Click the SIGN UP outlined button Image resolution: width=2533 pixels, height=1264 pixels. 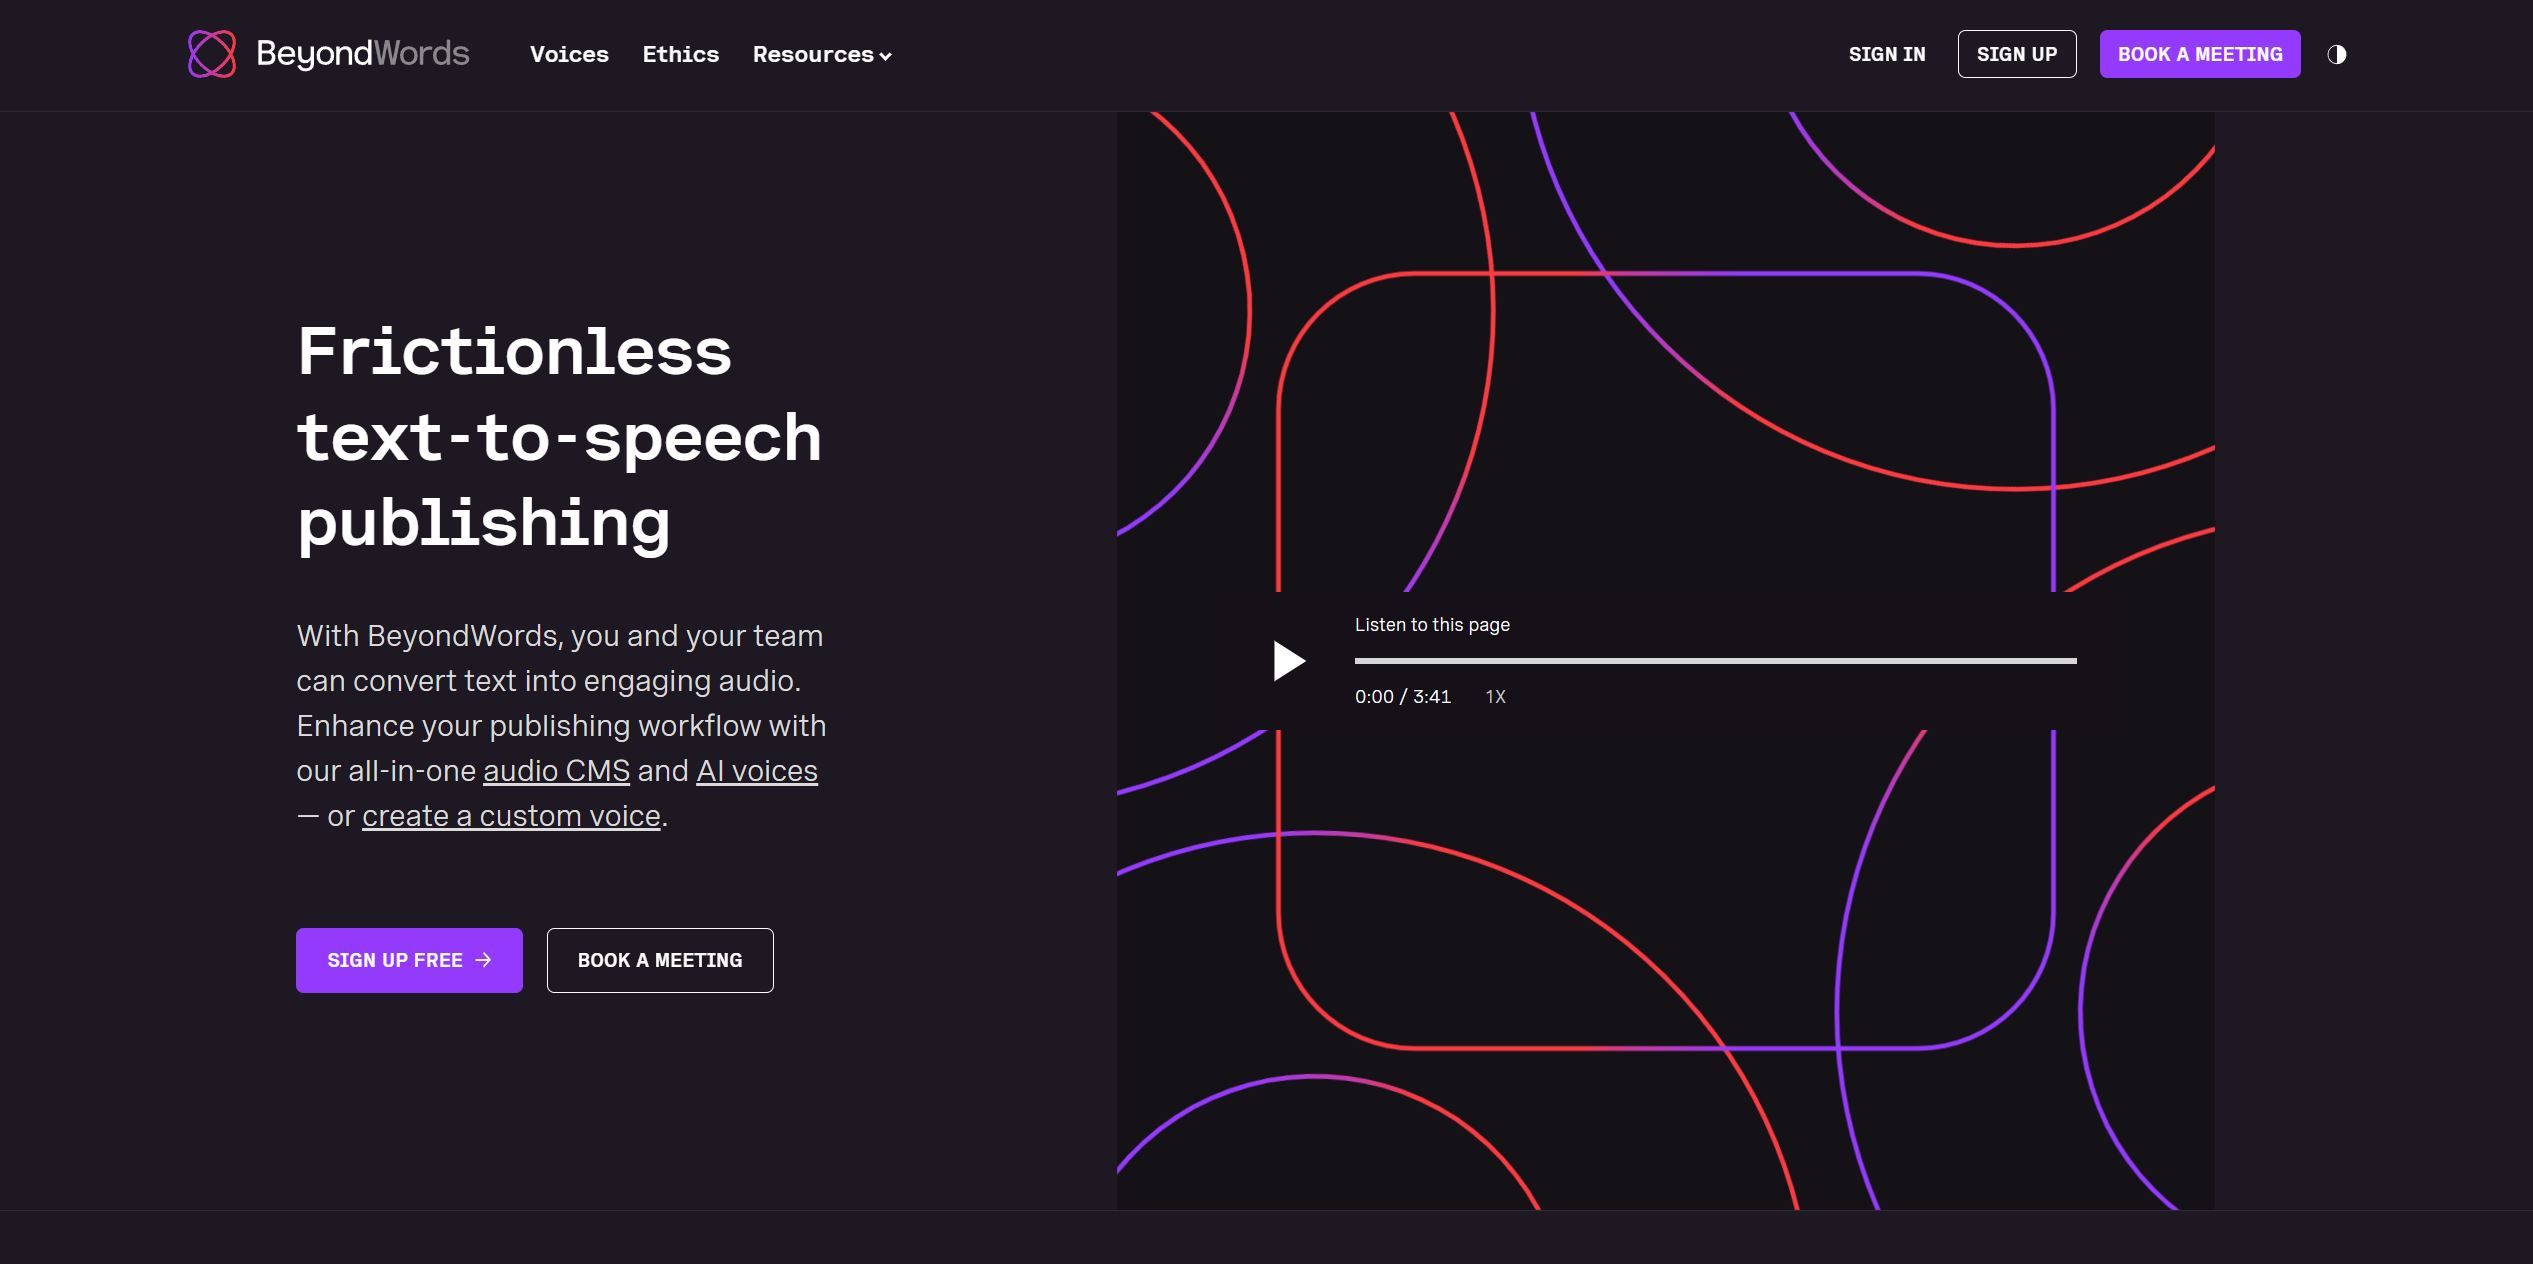[2017, 53]
